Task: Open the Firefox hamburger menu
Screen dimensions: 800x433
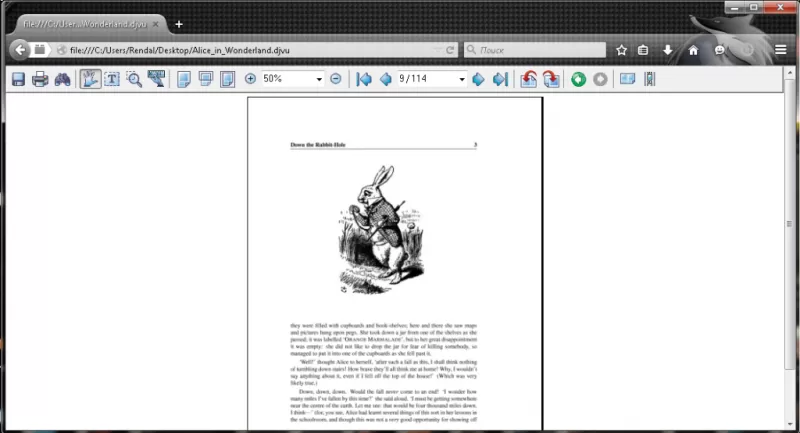Action: coord(781,50)
